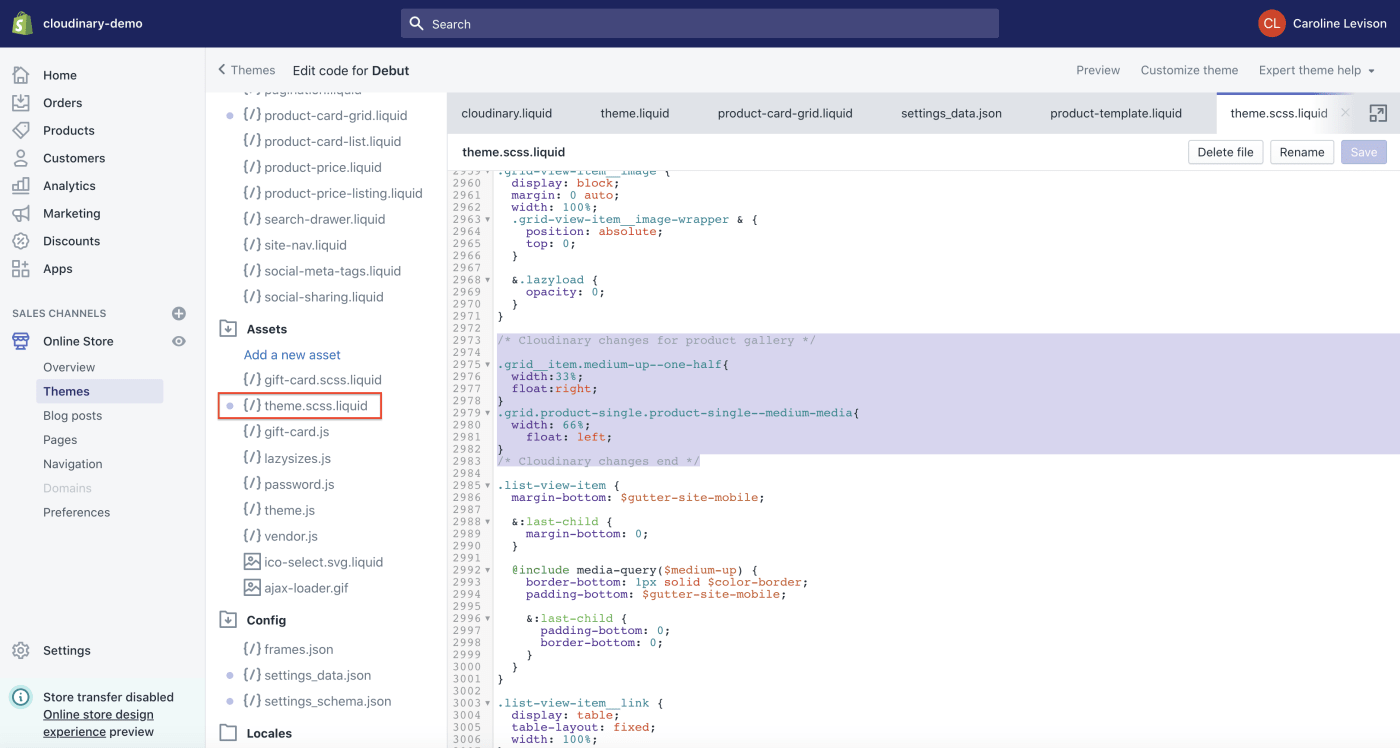The height and width of the screenshot is (748, 1400).
Task: Fold code block at line 2975
Action: pyautogui.click(x=488, y=365)
